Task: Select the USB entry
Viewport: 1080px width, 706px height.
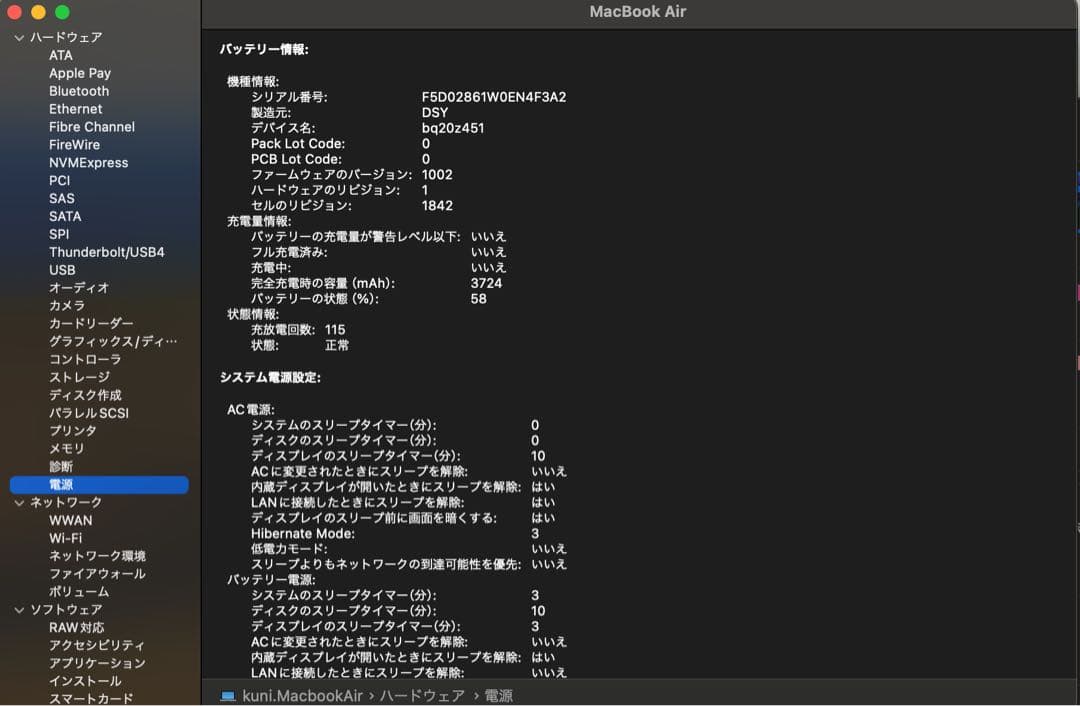Action: coord(62,270)
